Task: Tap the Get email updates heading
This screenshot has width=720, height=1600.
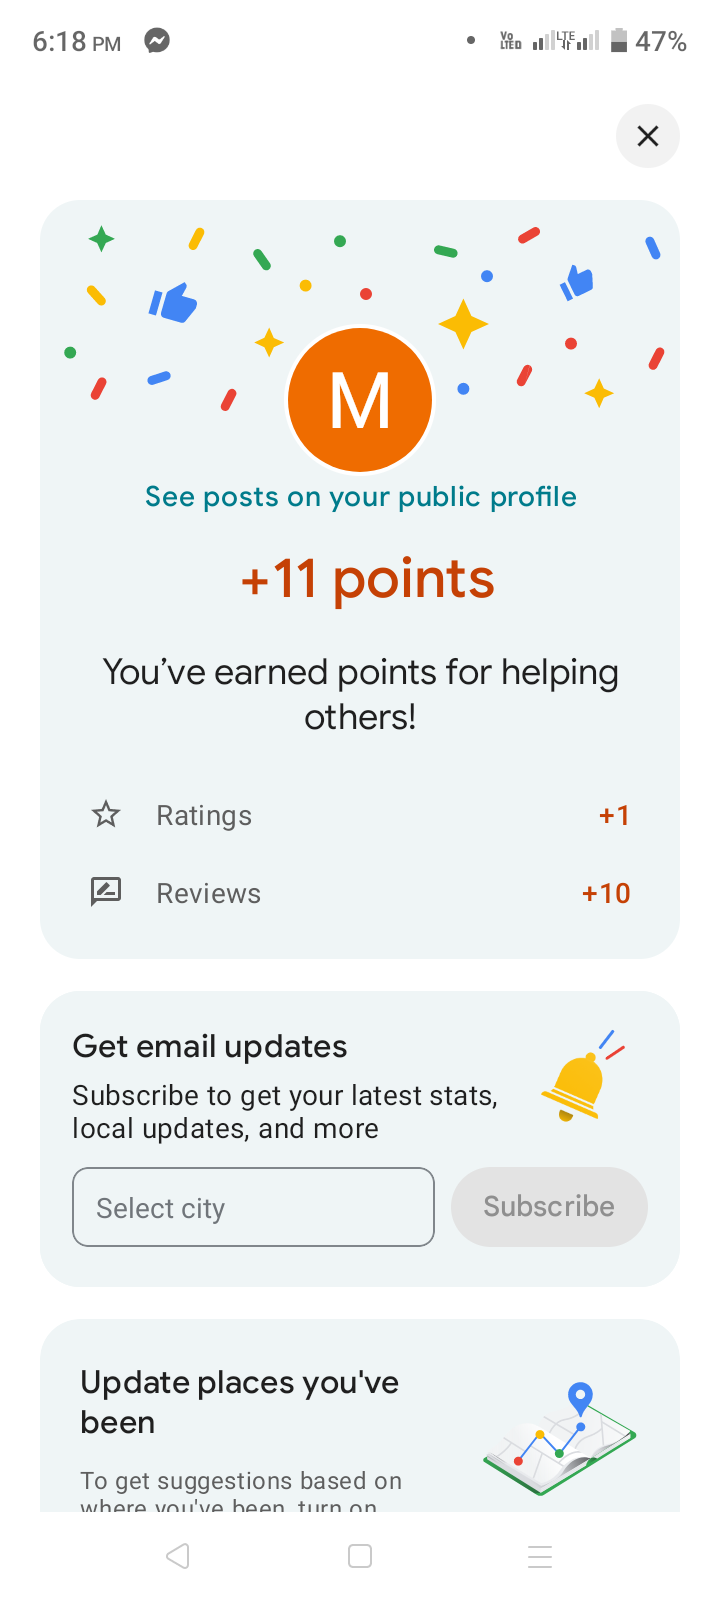Action: [210, 1047]
